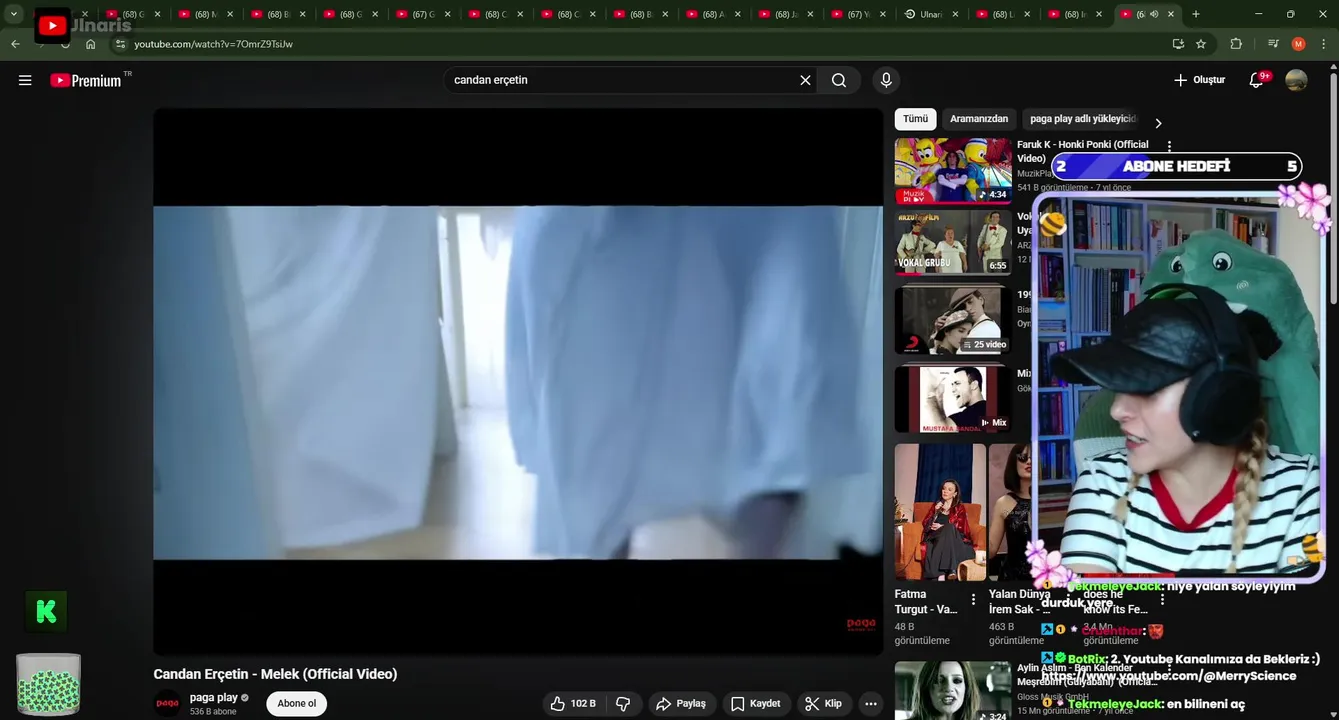Viewport: 1339px width, 720px height.
Task: Select the Tümü filter chip
Action: (915, 119)
